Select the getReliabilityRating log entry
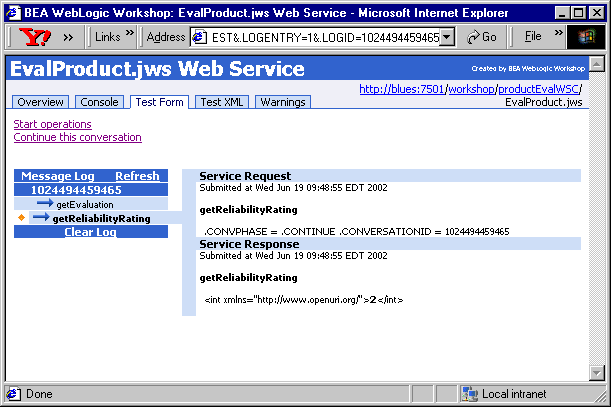Image resolution: width=611 pixels, height=407 pixels. tap(101, 218)
